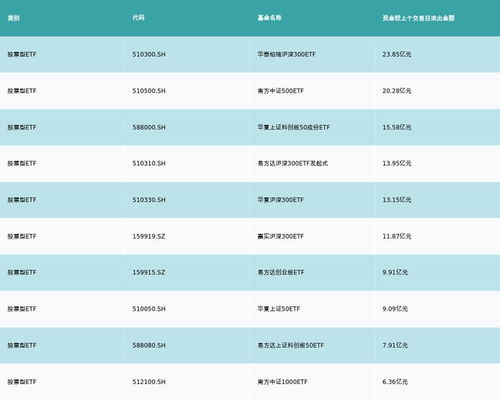Click the 类别 column header

(14, 18)
